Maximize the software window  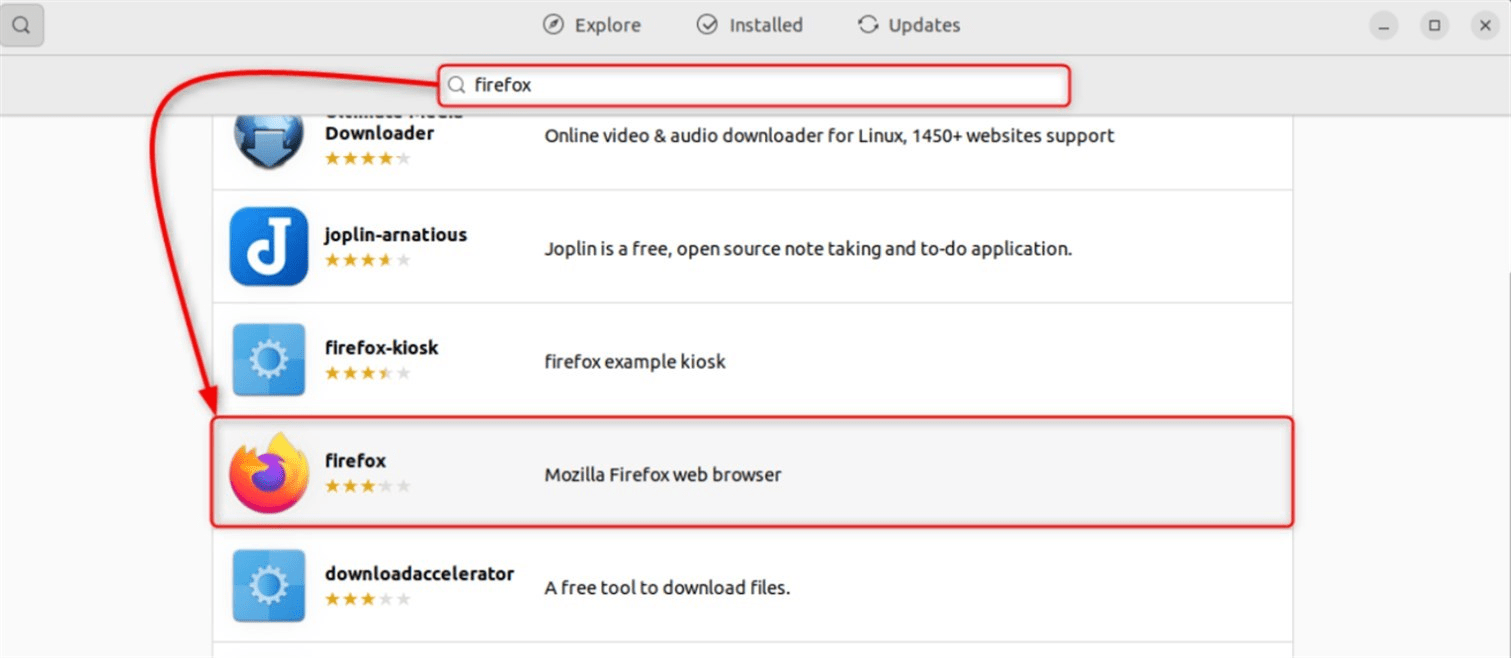coord(1434,26)
